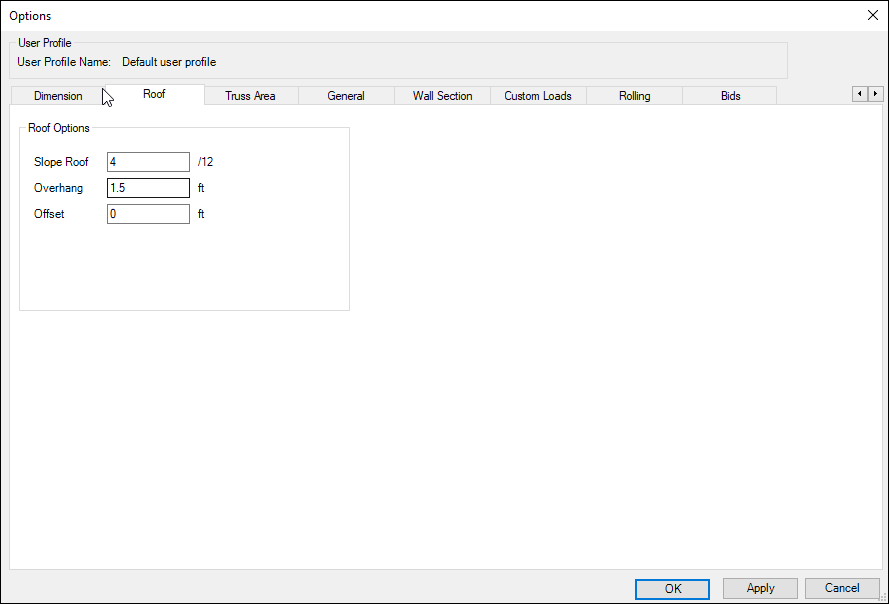Screen dimensions: 889x604
Task: Open the Bids tab
Action: pos(730,96)
